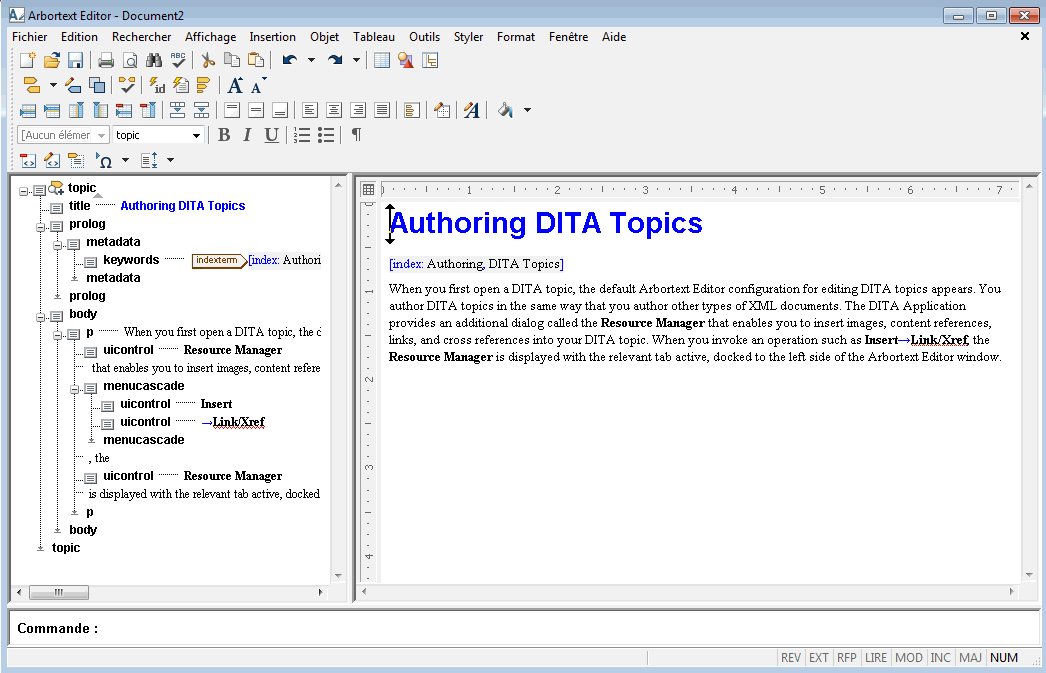This screenshot has height=673, width=1046.
Task: Select 'Authoring DITA Topics' title in tree
Action: point(183,205)
